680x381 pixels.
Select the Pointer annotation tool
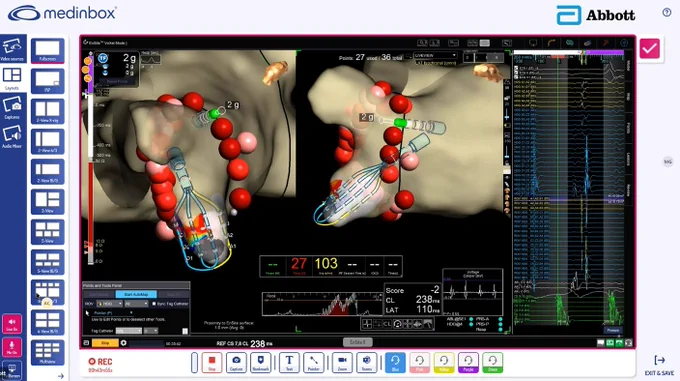pyautogui.click(x=314, y=362)
